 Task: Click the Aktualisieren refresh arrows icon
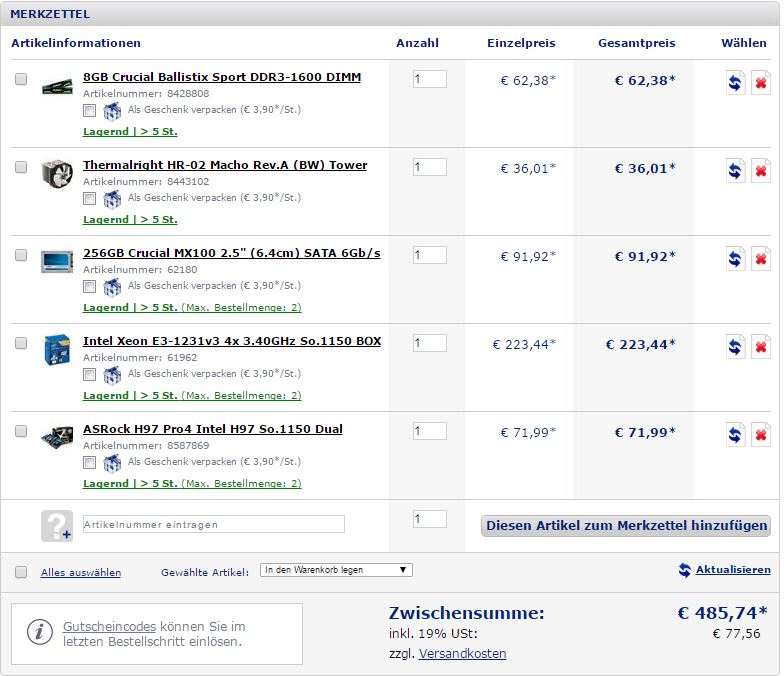(x=684, y=570)
